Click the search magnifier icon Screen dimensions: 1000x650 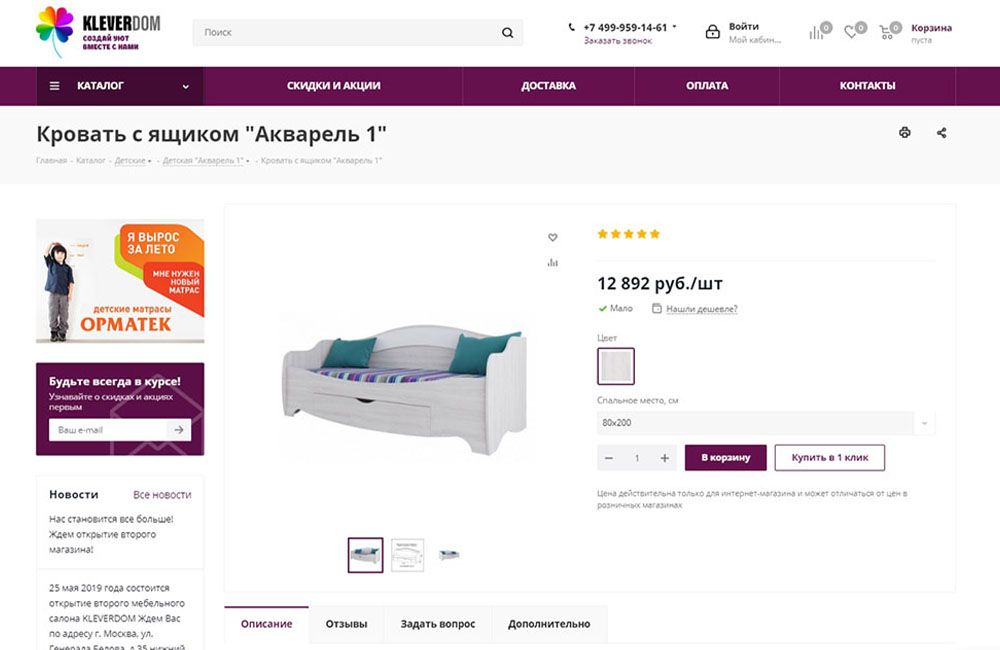pyautogui.click(x=508, y=33)
